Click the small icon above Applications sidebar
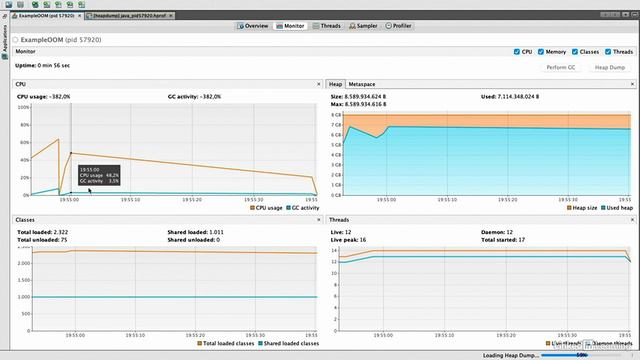 point(5,16)
